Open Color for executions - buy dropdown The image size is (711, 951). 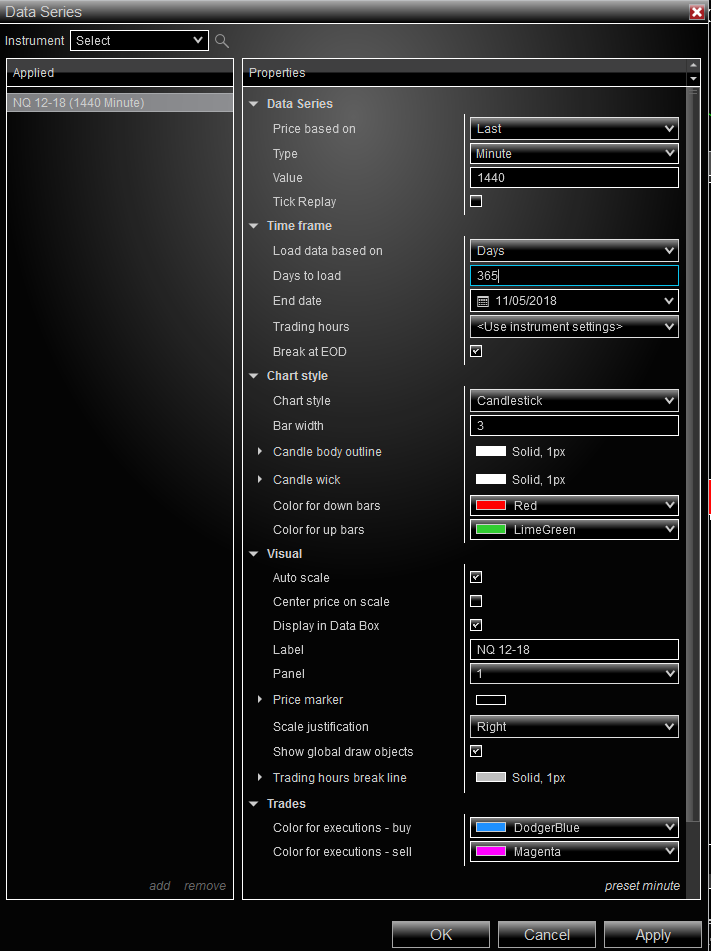click(x=574, y=827)
